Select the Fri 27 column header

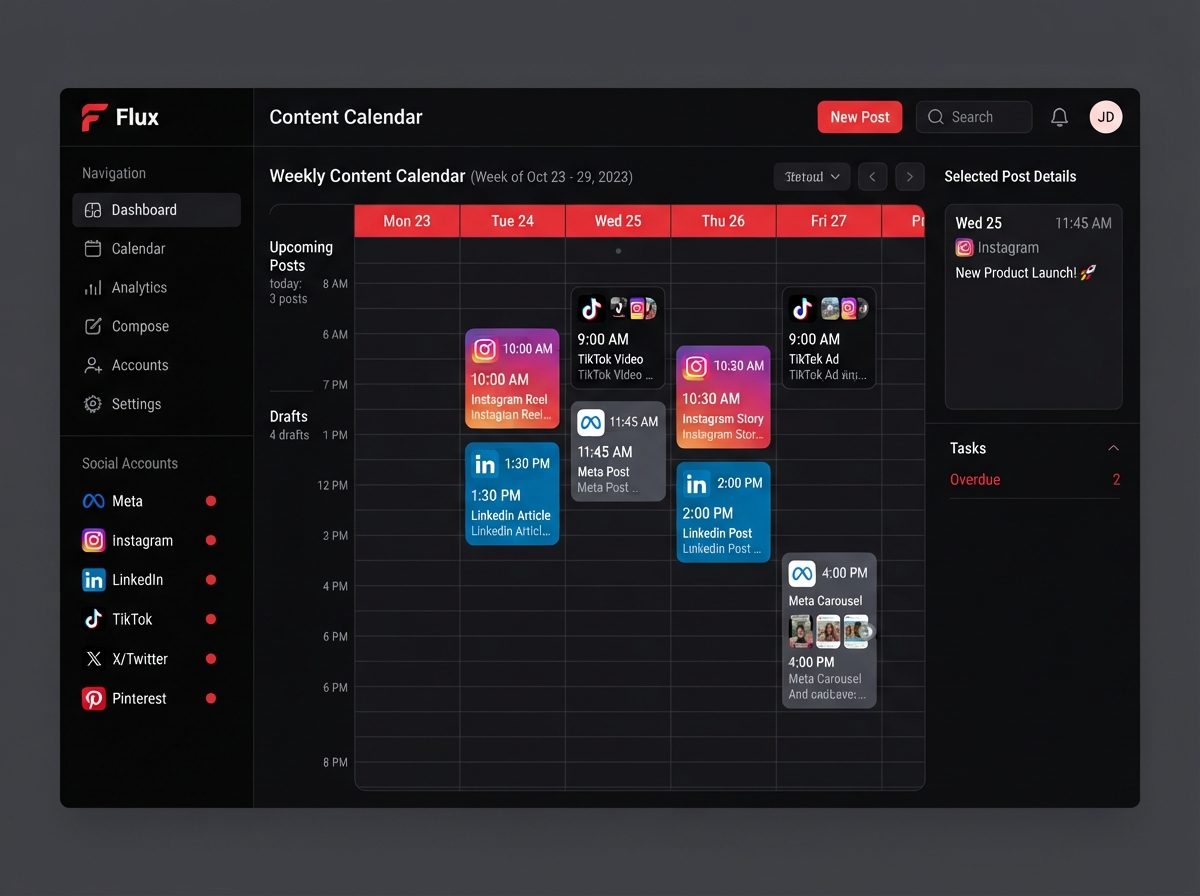click(x=829, y=221)
